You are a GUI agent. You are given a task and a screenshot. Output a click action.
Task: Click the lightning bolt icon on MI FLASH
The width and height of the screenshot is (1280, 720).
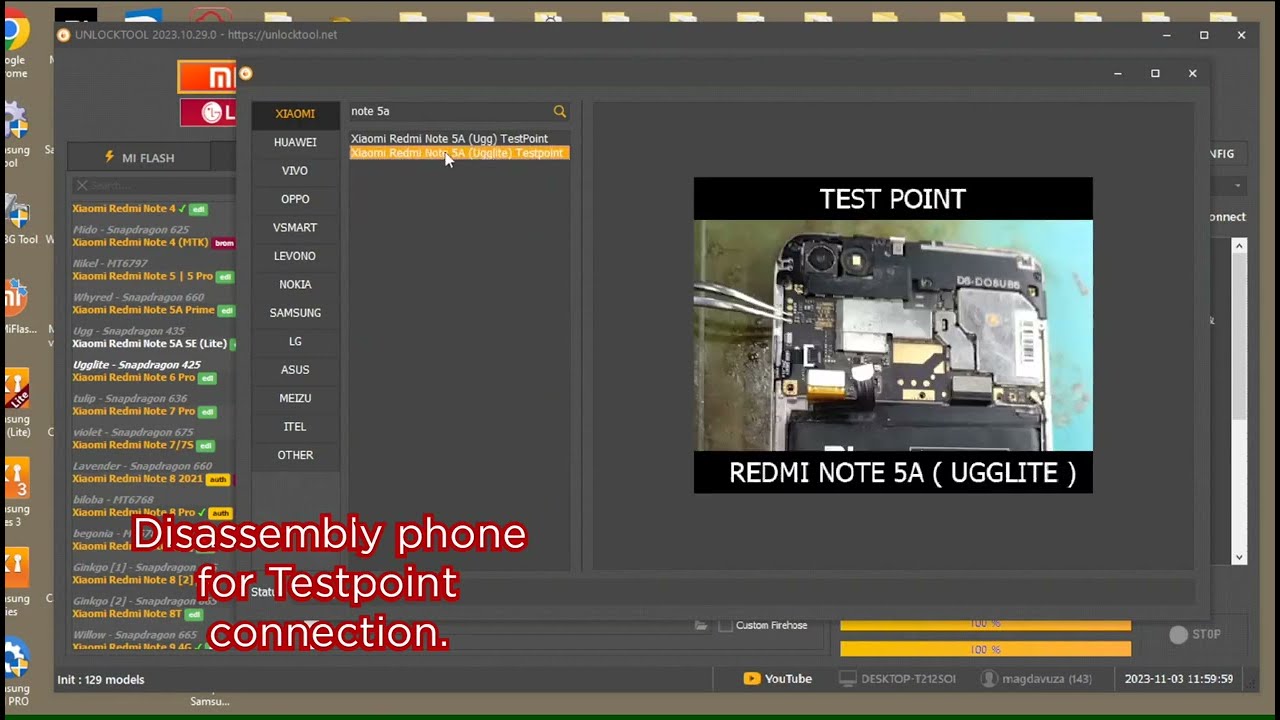[x=109, y=157]
